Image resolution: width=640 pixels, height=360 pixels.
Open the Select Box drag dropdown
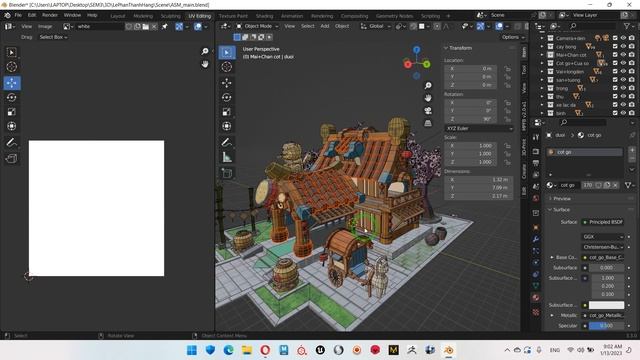tap(53, 37)
